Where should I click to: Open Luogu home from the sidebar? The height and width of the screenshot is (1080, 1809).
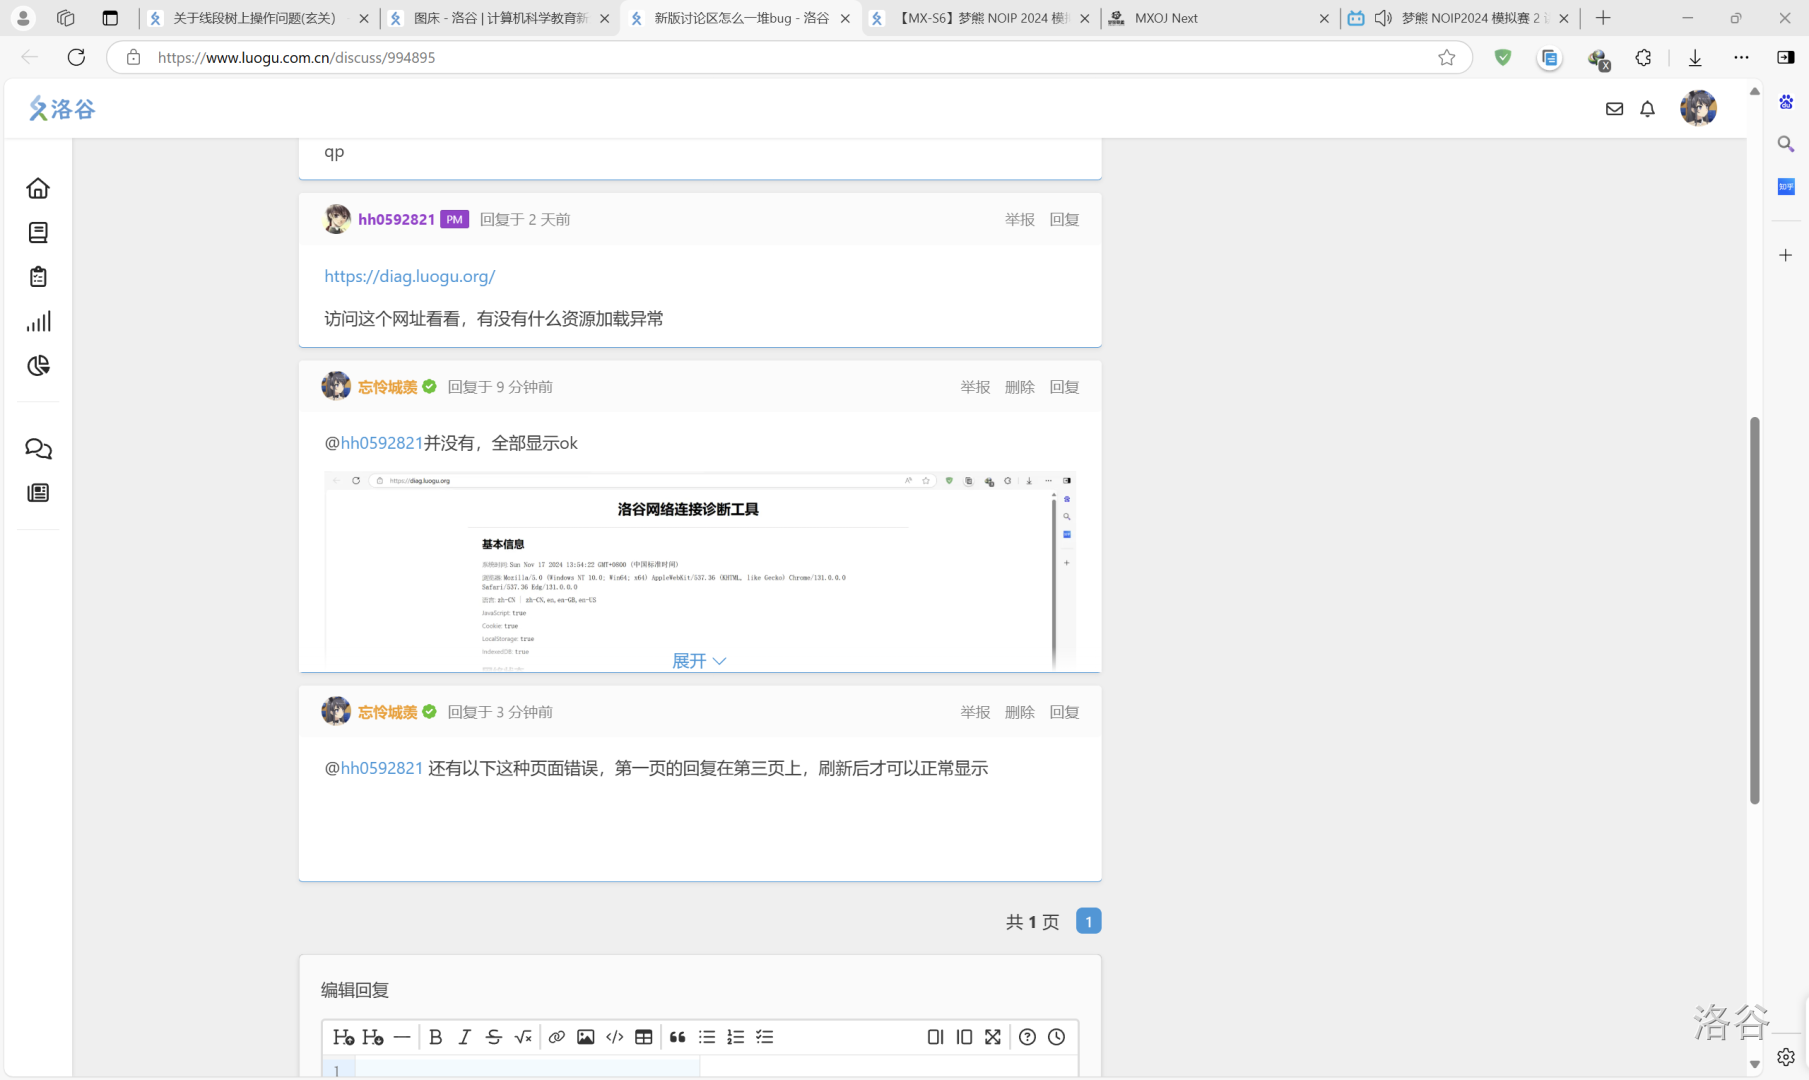(x=38, y=188)
